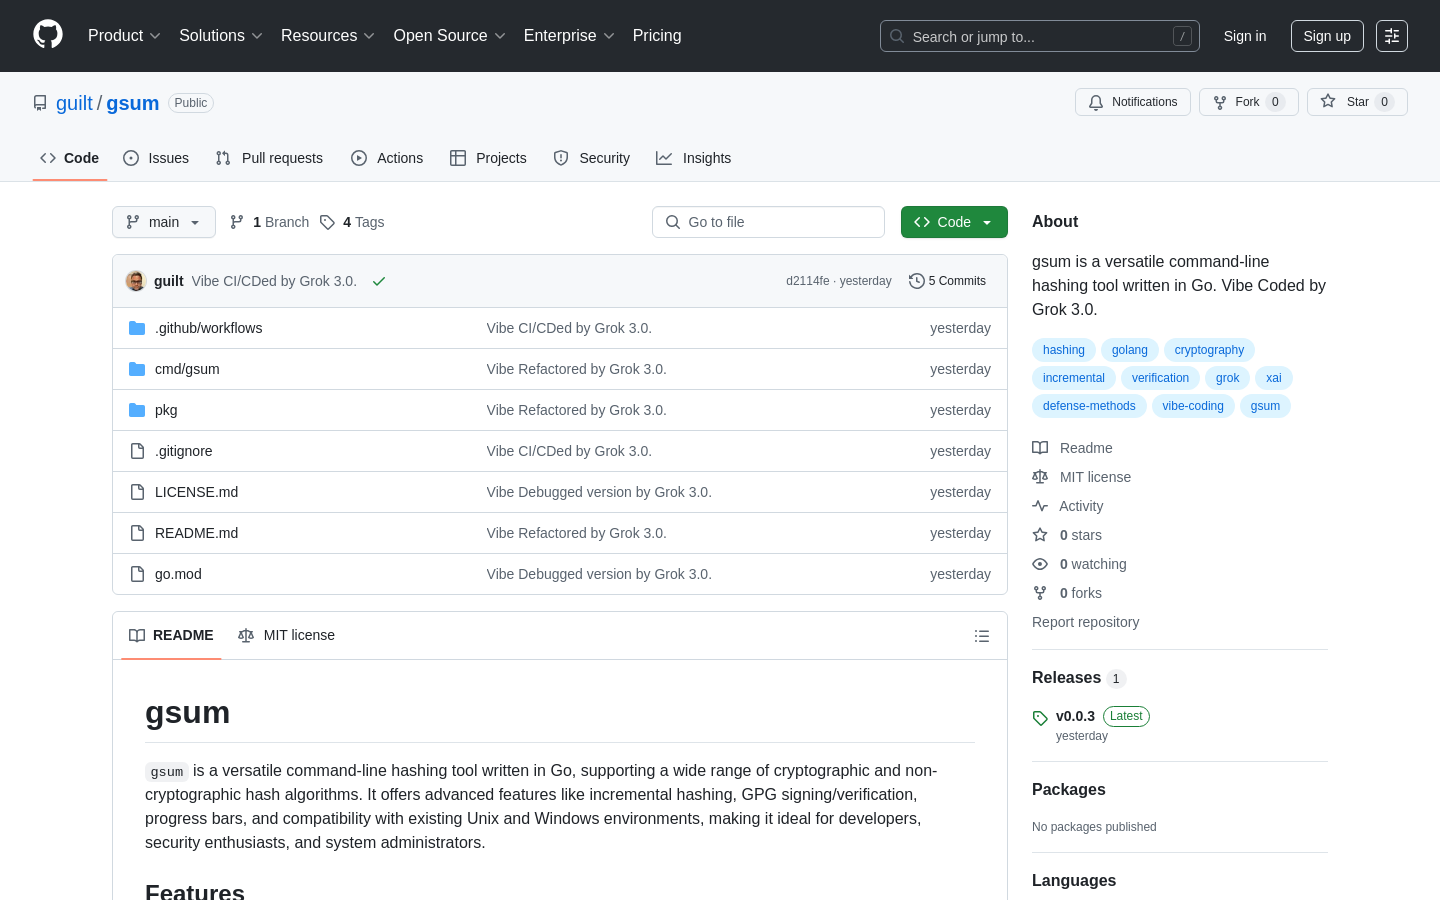This screenshot has height=900, width=1440.
Task: View repository Activity
Action: click(x=1068, y=506)
